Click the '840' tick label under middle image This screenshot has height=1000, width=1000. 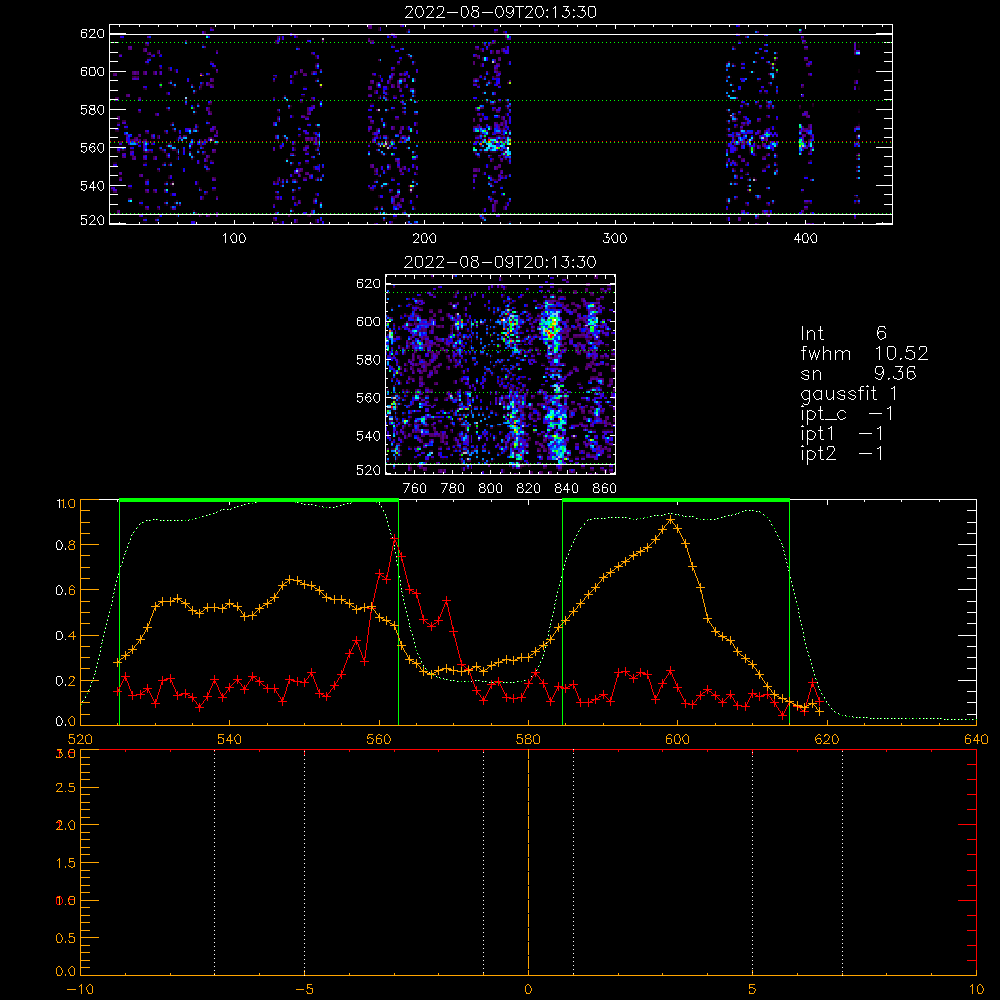[x=566, y=489]
